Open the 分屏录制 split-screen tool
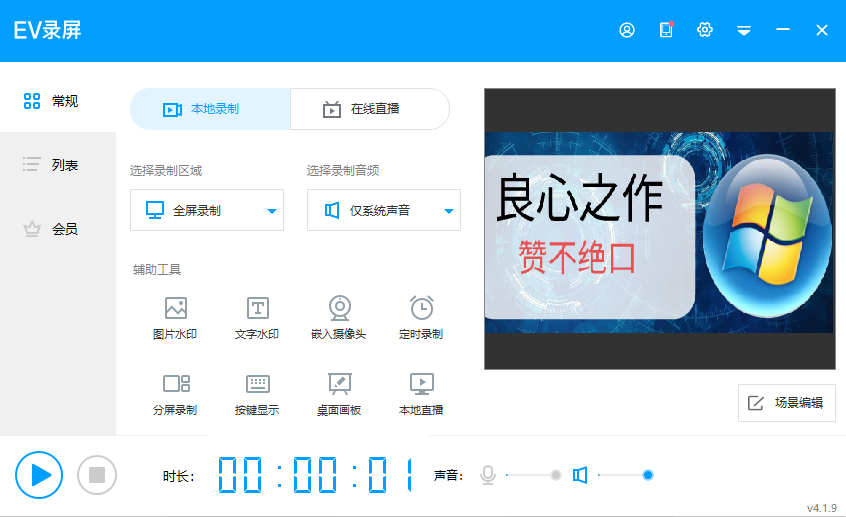The width and height of the screenshot is (846, 517). coord(175,394)
